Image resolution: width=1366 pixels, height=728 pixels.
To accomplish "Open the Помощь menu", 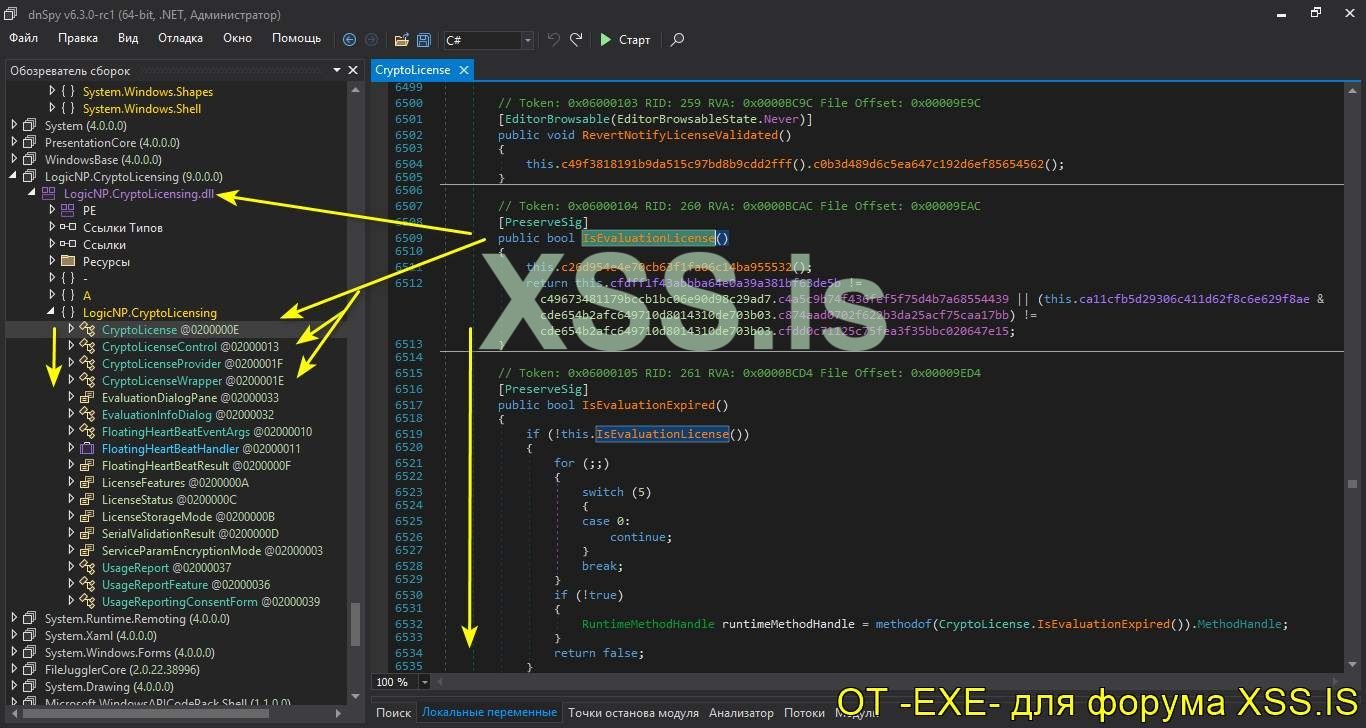I will coord(297,38).
